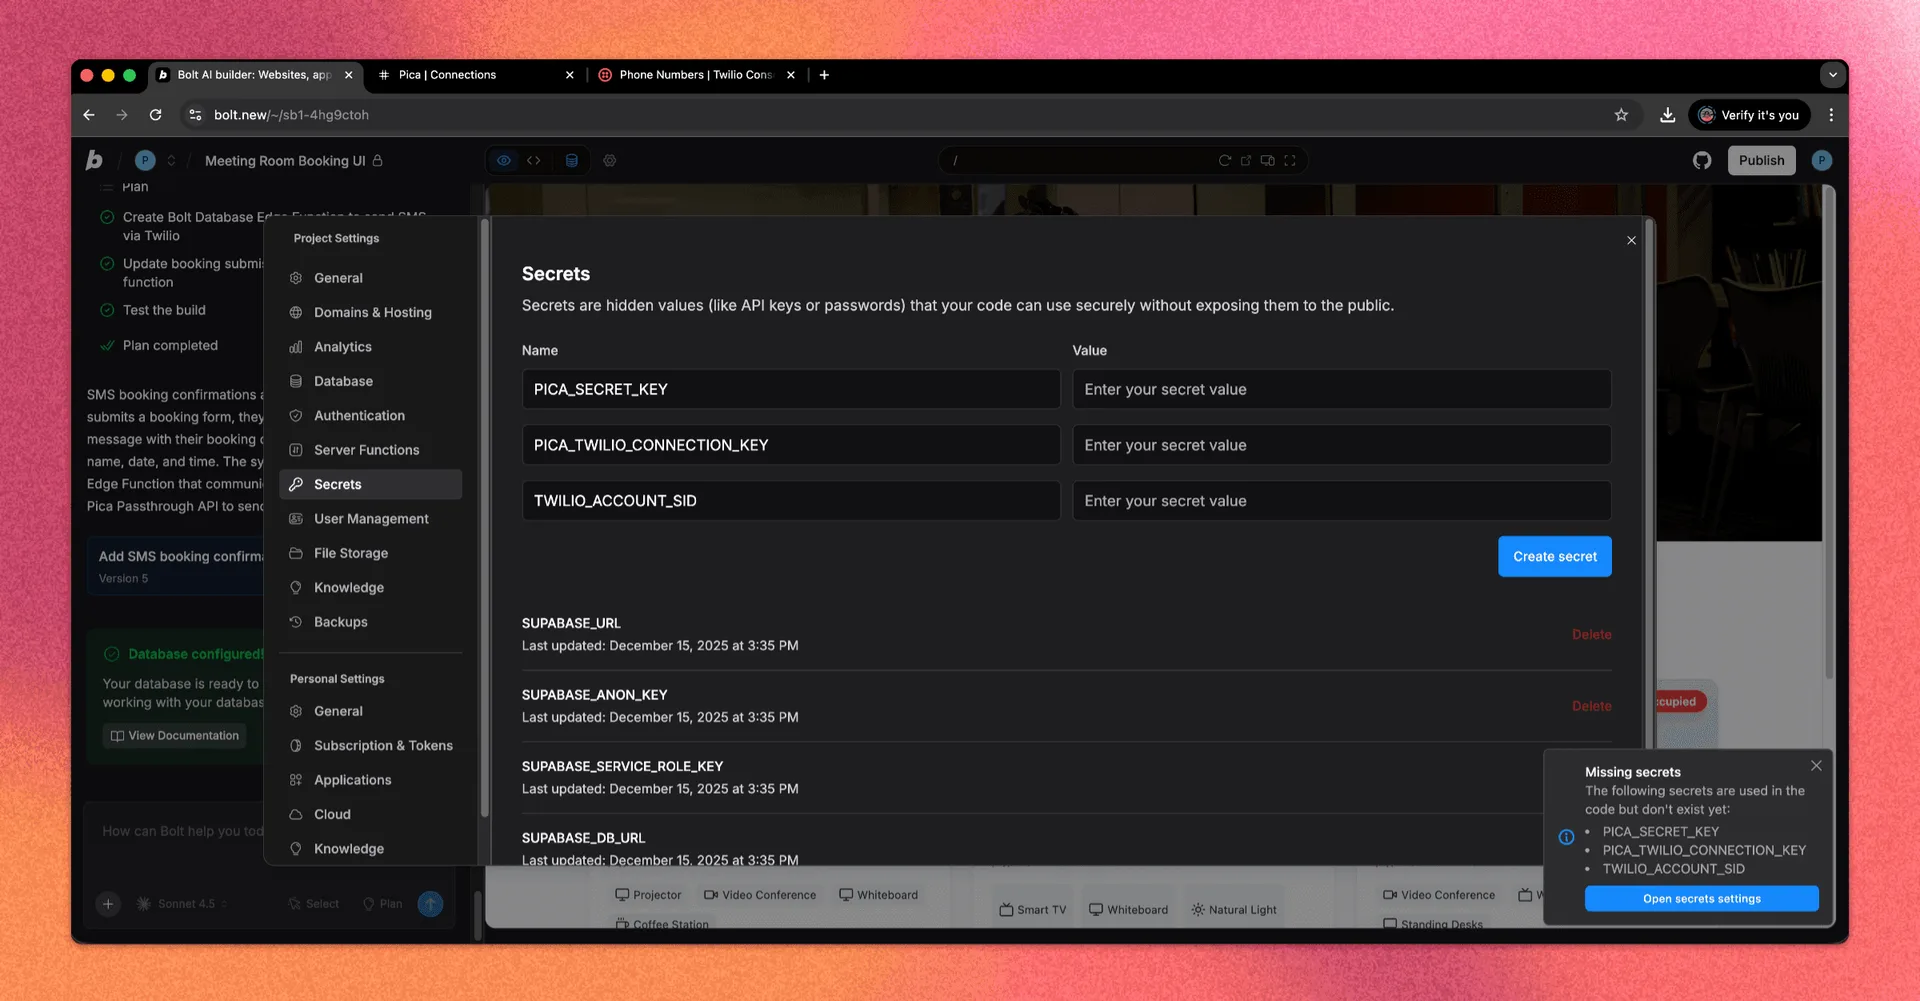The image size is (1920, 1001).
Task: Reload the browser page
Action: (155, 115)
